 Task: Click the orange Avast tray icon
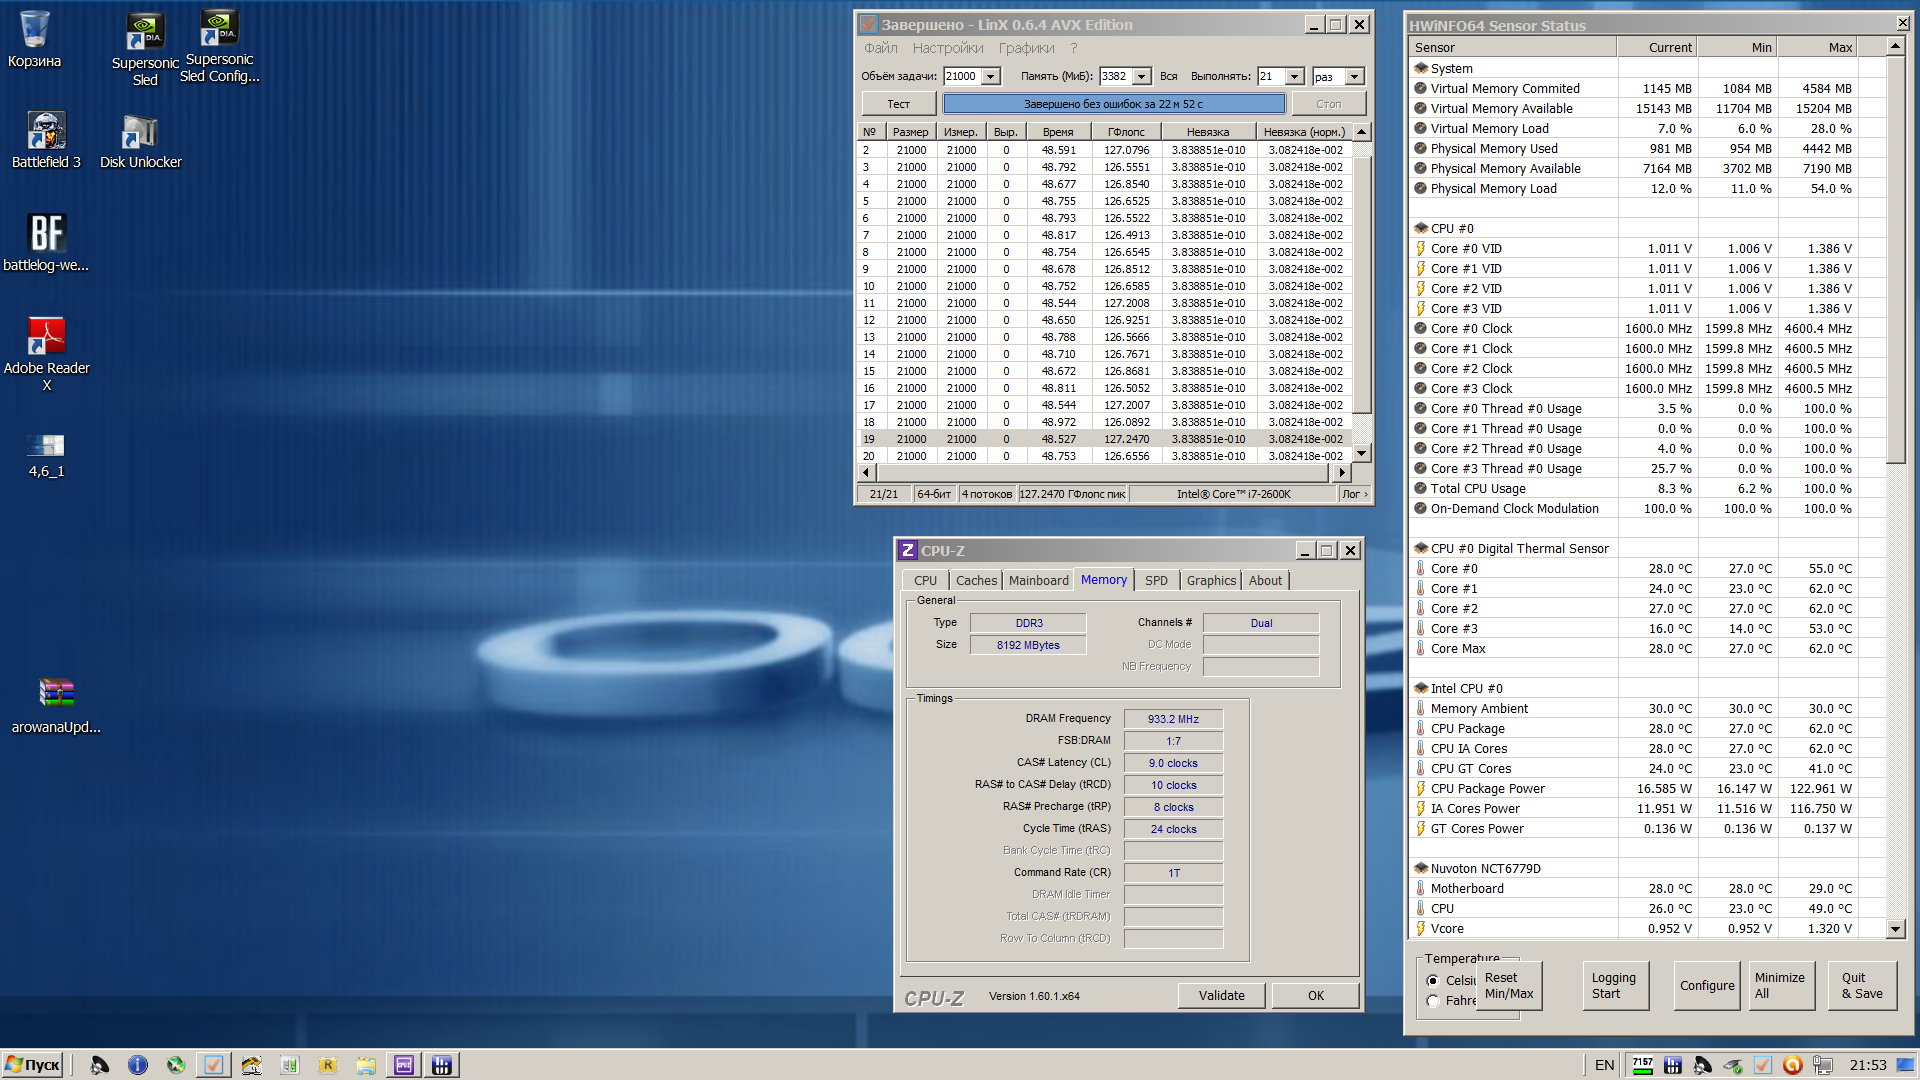pos(1793,1065)
